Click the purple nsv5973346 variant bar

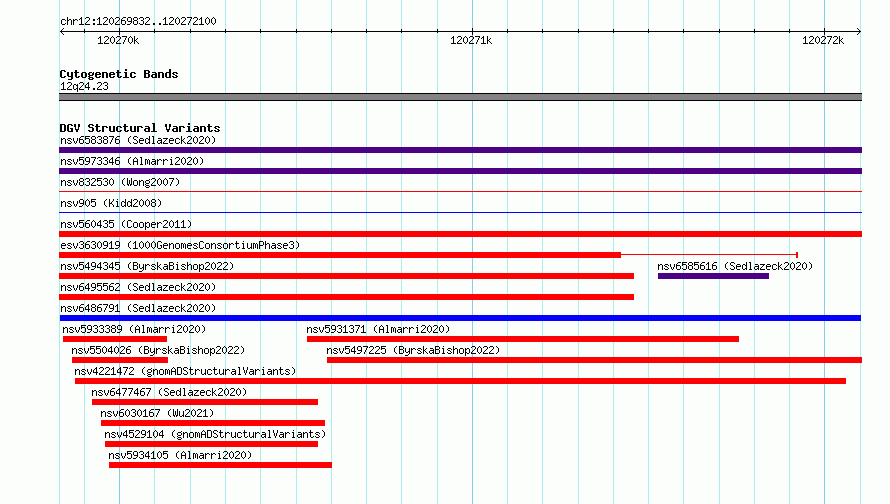pos(460,171)
